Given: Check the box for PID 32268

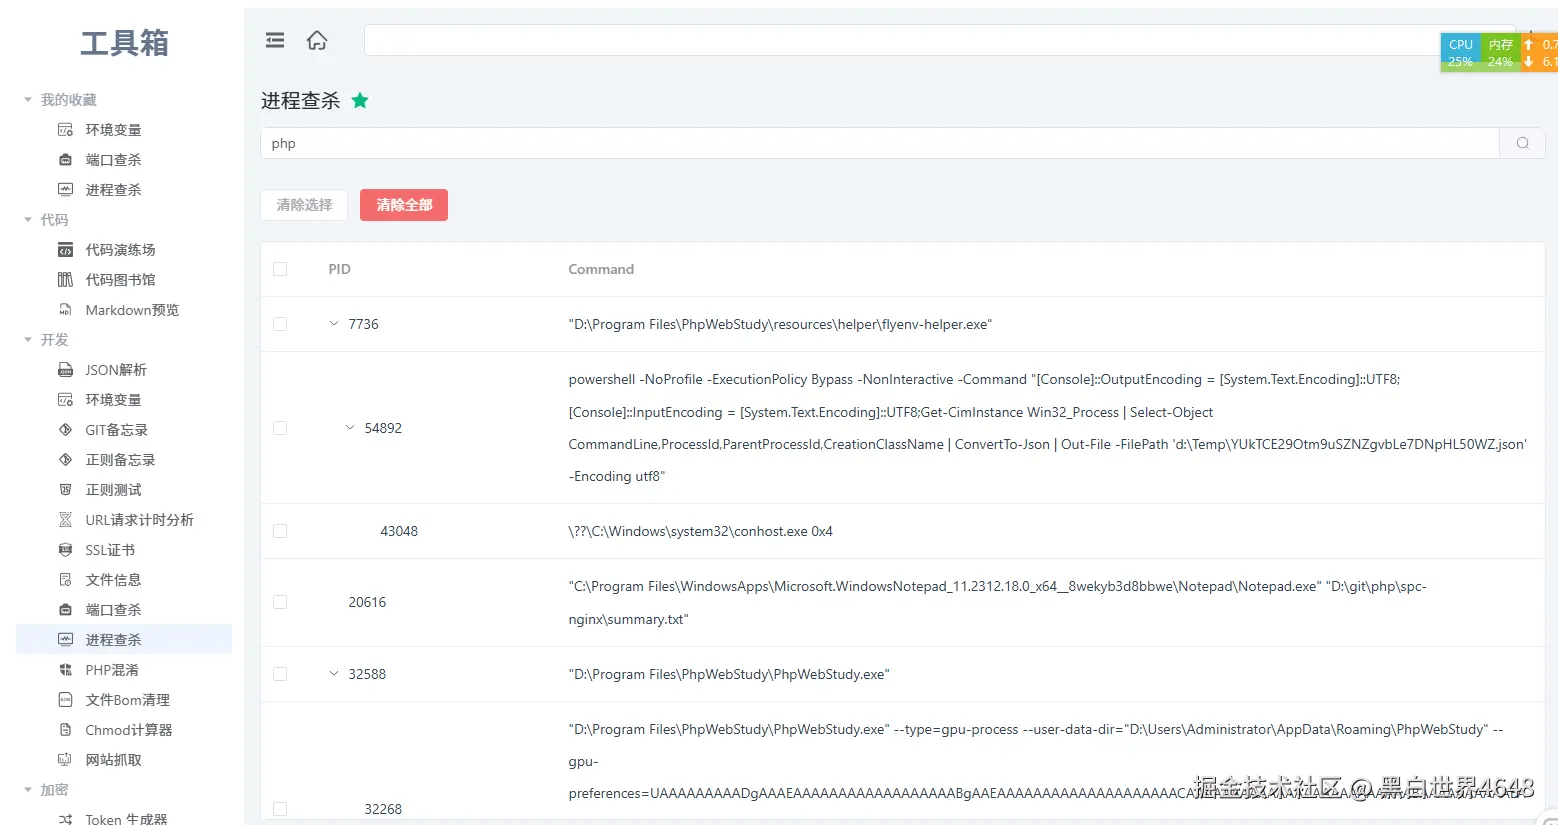Looking at the screenshot, I should [280, 809].
